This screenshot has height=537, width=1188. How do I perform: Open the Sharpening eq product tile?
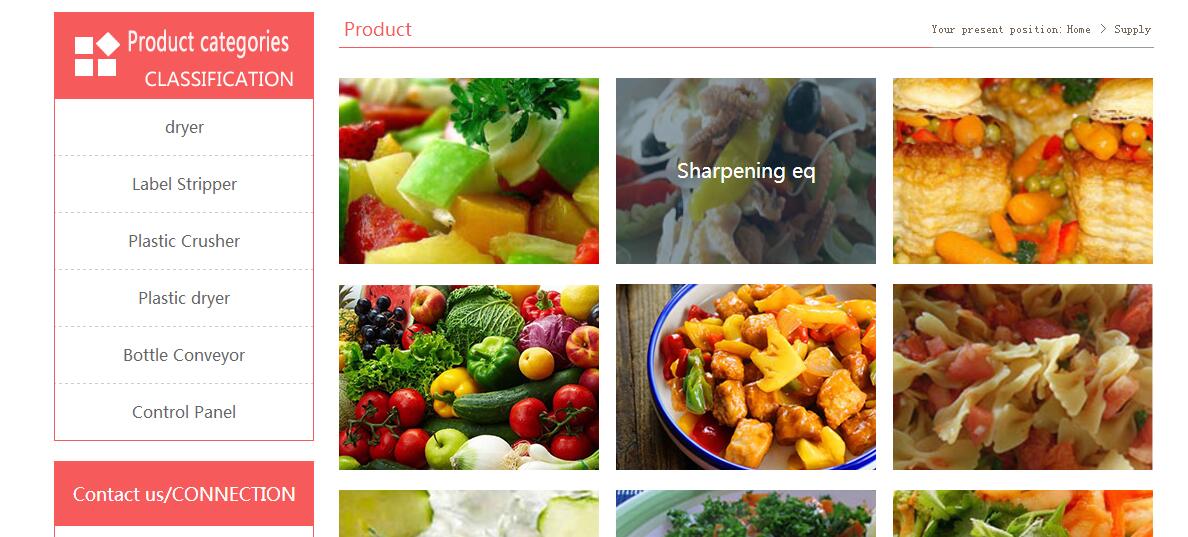(x=746, y=171)
